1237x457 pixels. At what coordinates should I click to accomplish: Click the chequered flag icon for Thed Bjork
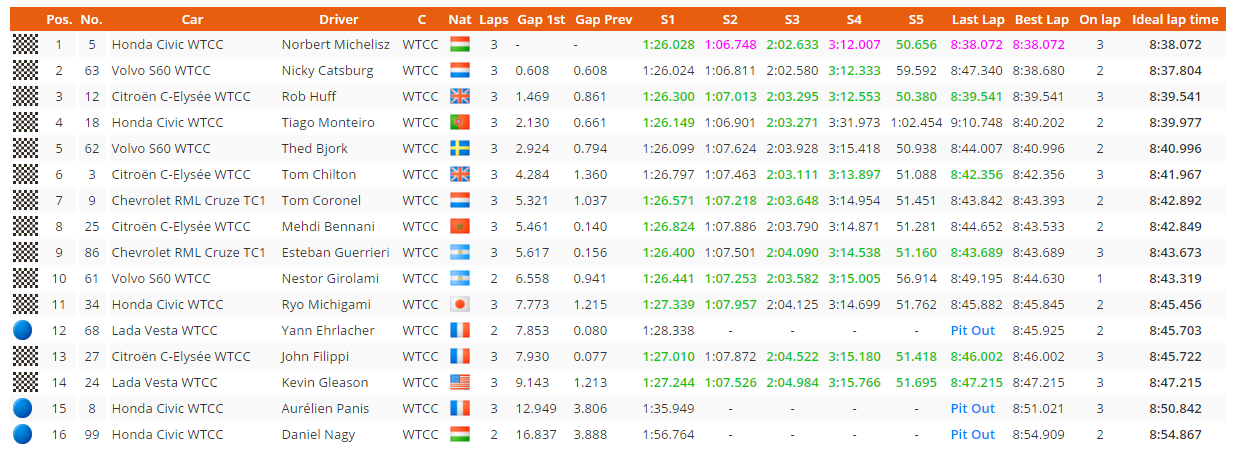[25, 148]
